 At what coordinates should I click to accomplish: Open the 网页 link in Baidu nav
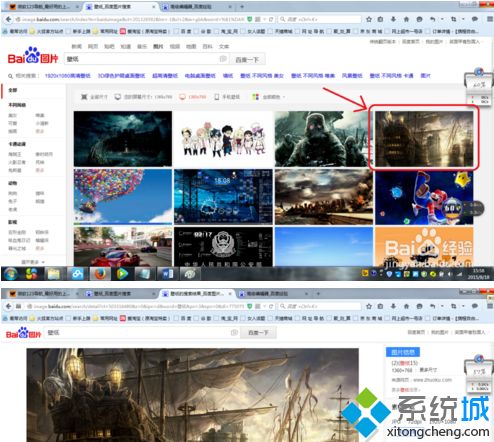(x=93, y=46)
